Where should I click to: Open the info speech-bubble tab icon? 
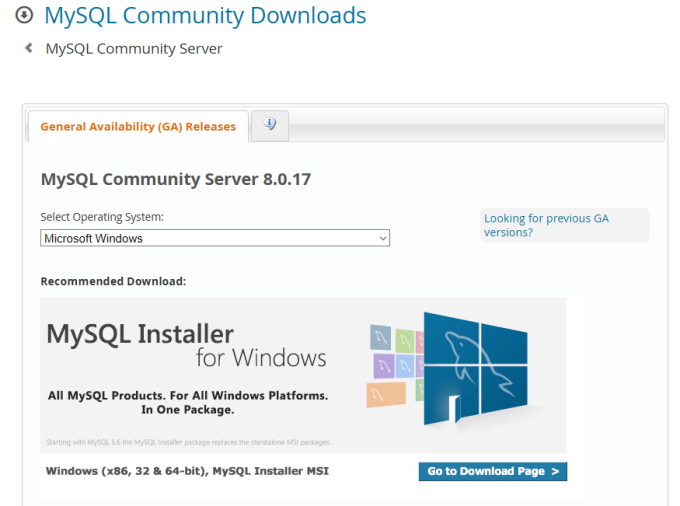[x=270, y=124]
